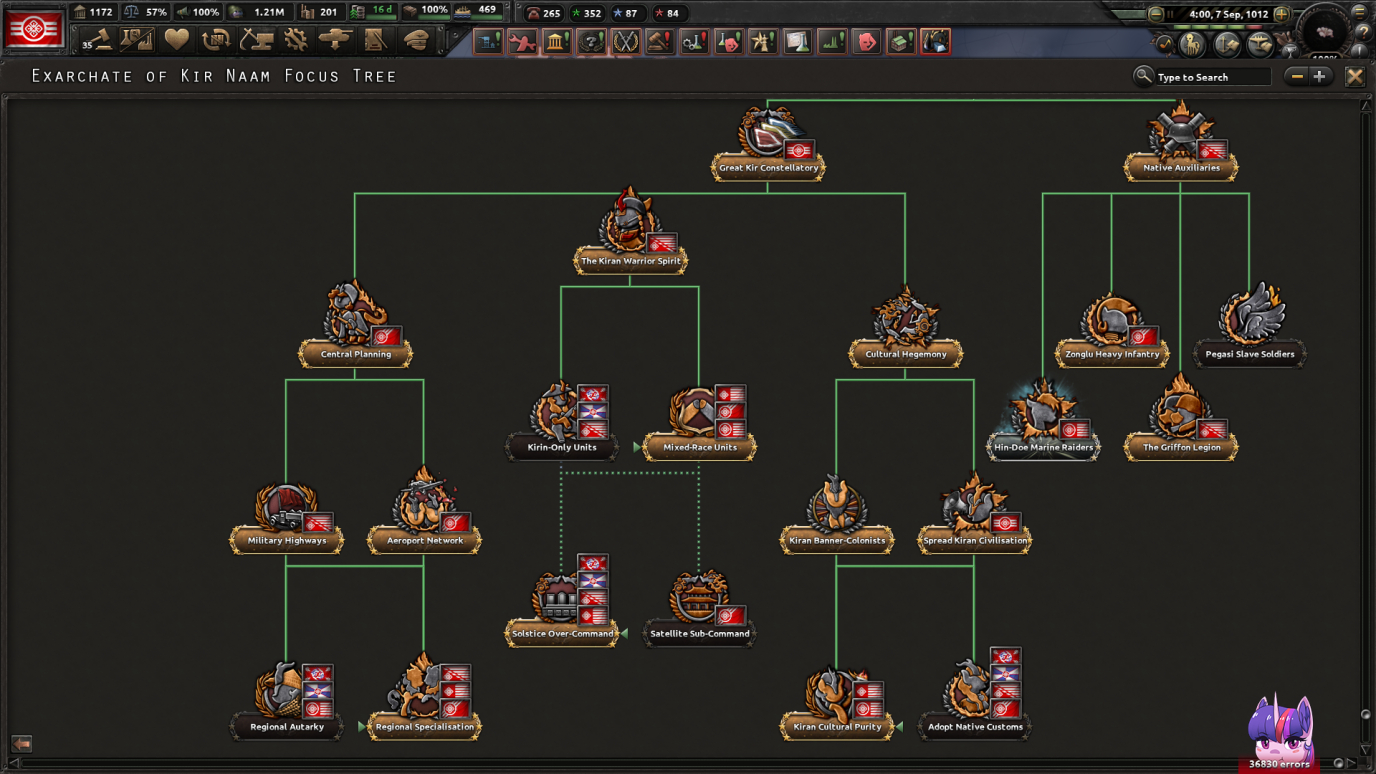The image size is (1376, 774).
Task: Click the green factory building alert
Action: pyautogui.click(x=901, y=42)
